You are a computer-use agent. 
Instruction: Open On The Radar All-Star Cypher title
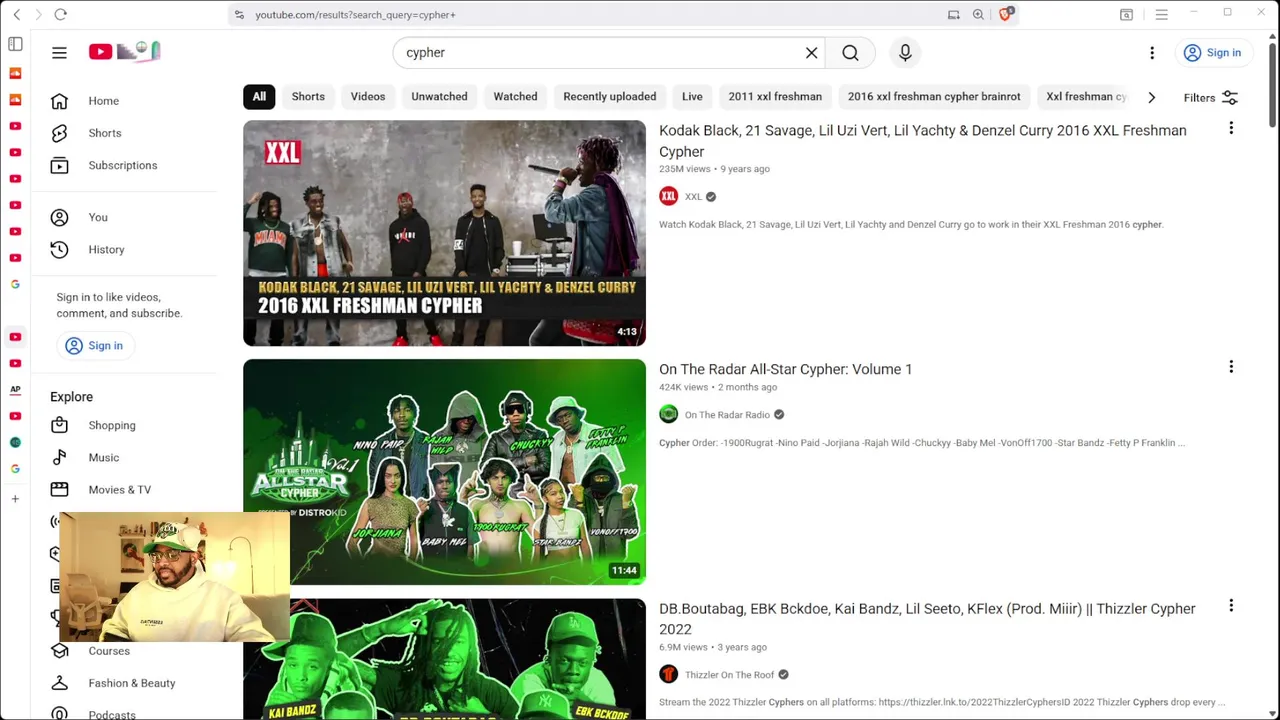tap(785, 369)
